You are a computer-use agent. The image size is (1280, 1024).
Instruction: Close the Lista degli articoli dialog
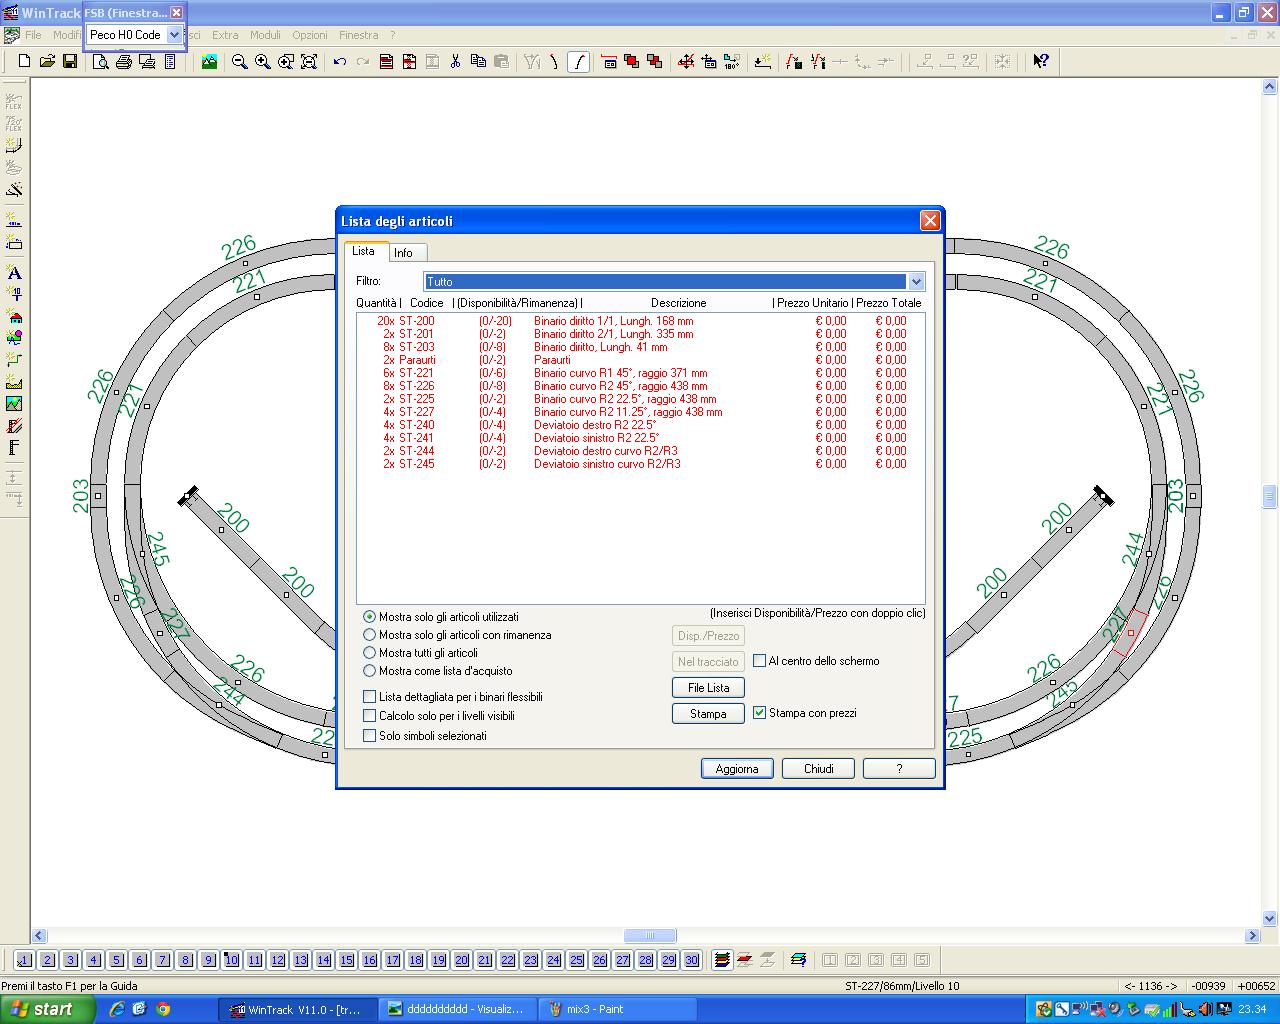pyautogui.click(x=930, y=221)
